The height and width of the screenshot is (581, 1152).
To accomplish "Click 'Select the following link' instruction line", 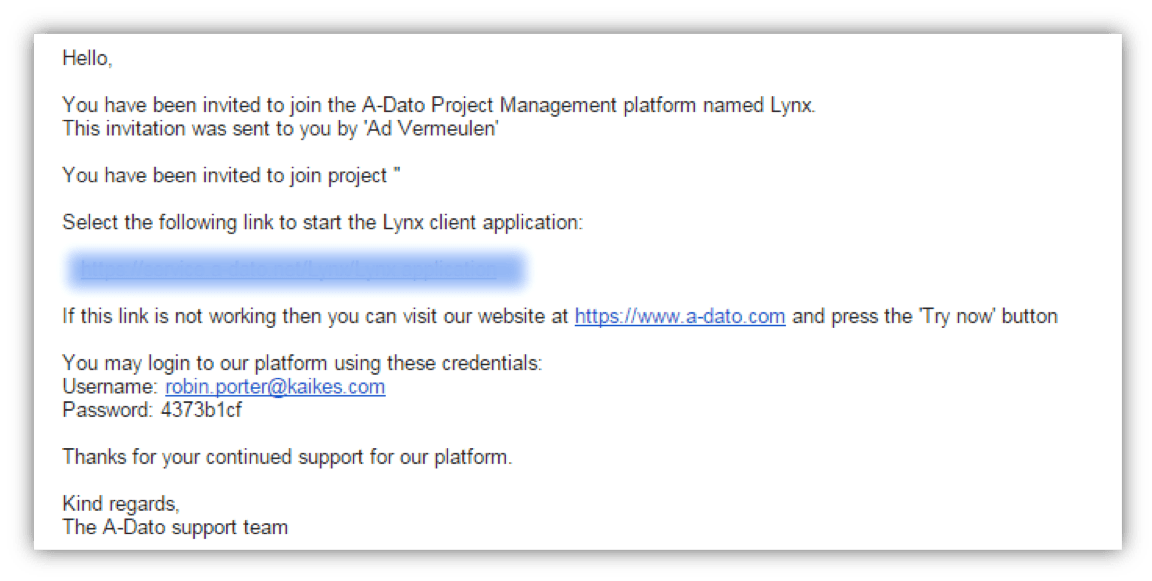I will (322, 222).
